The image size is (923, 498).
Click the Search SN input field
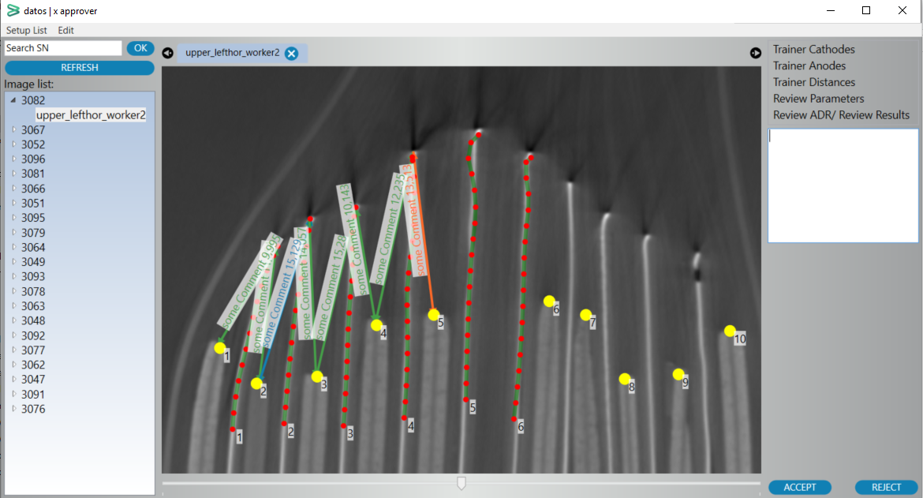(63, 48)
